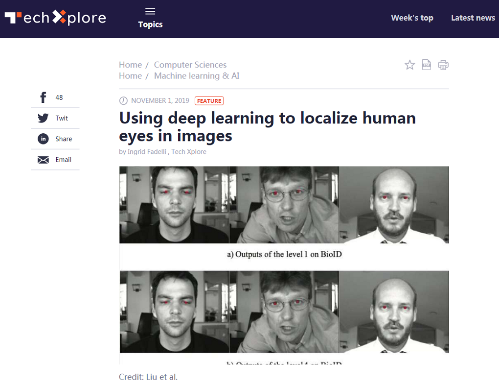
Task: Share via the LinkedIn icon
Action: pos(43,139)
